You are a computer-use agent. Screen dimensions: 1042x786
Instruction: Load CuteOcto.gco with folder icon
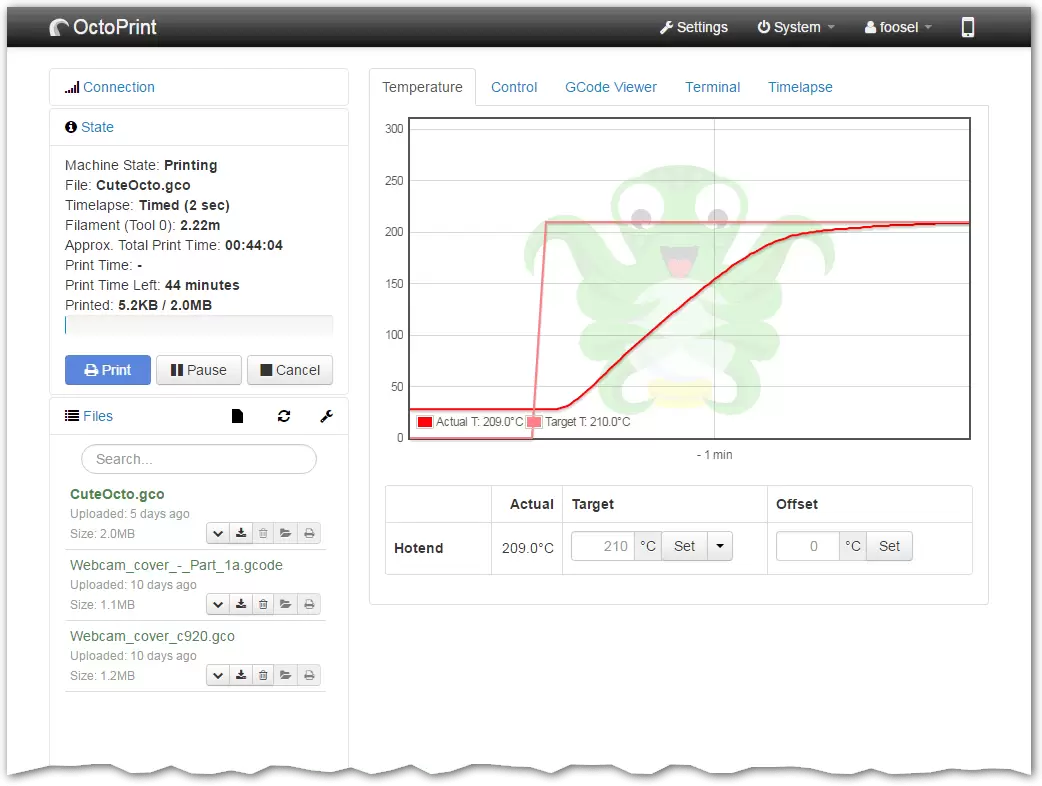point(286,533)
